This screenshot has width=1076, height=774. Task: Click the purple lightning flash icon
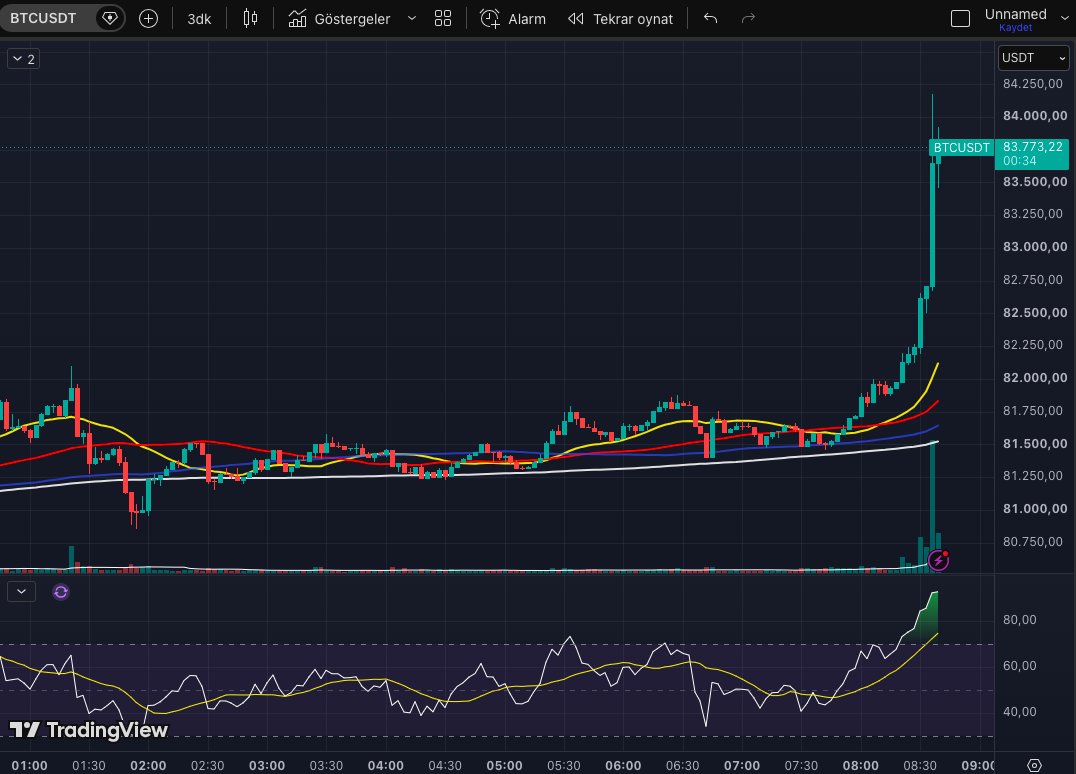(x=938, y=561)
